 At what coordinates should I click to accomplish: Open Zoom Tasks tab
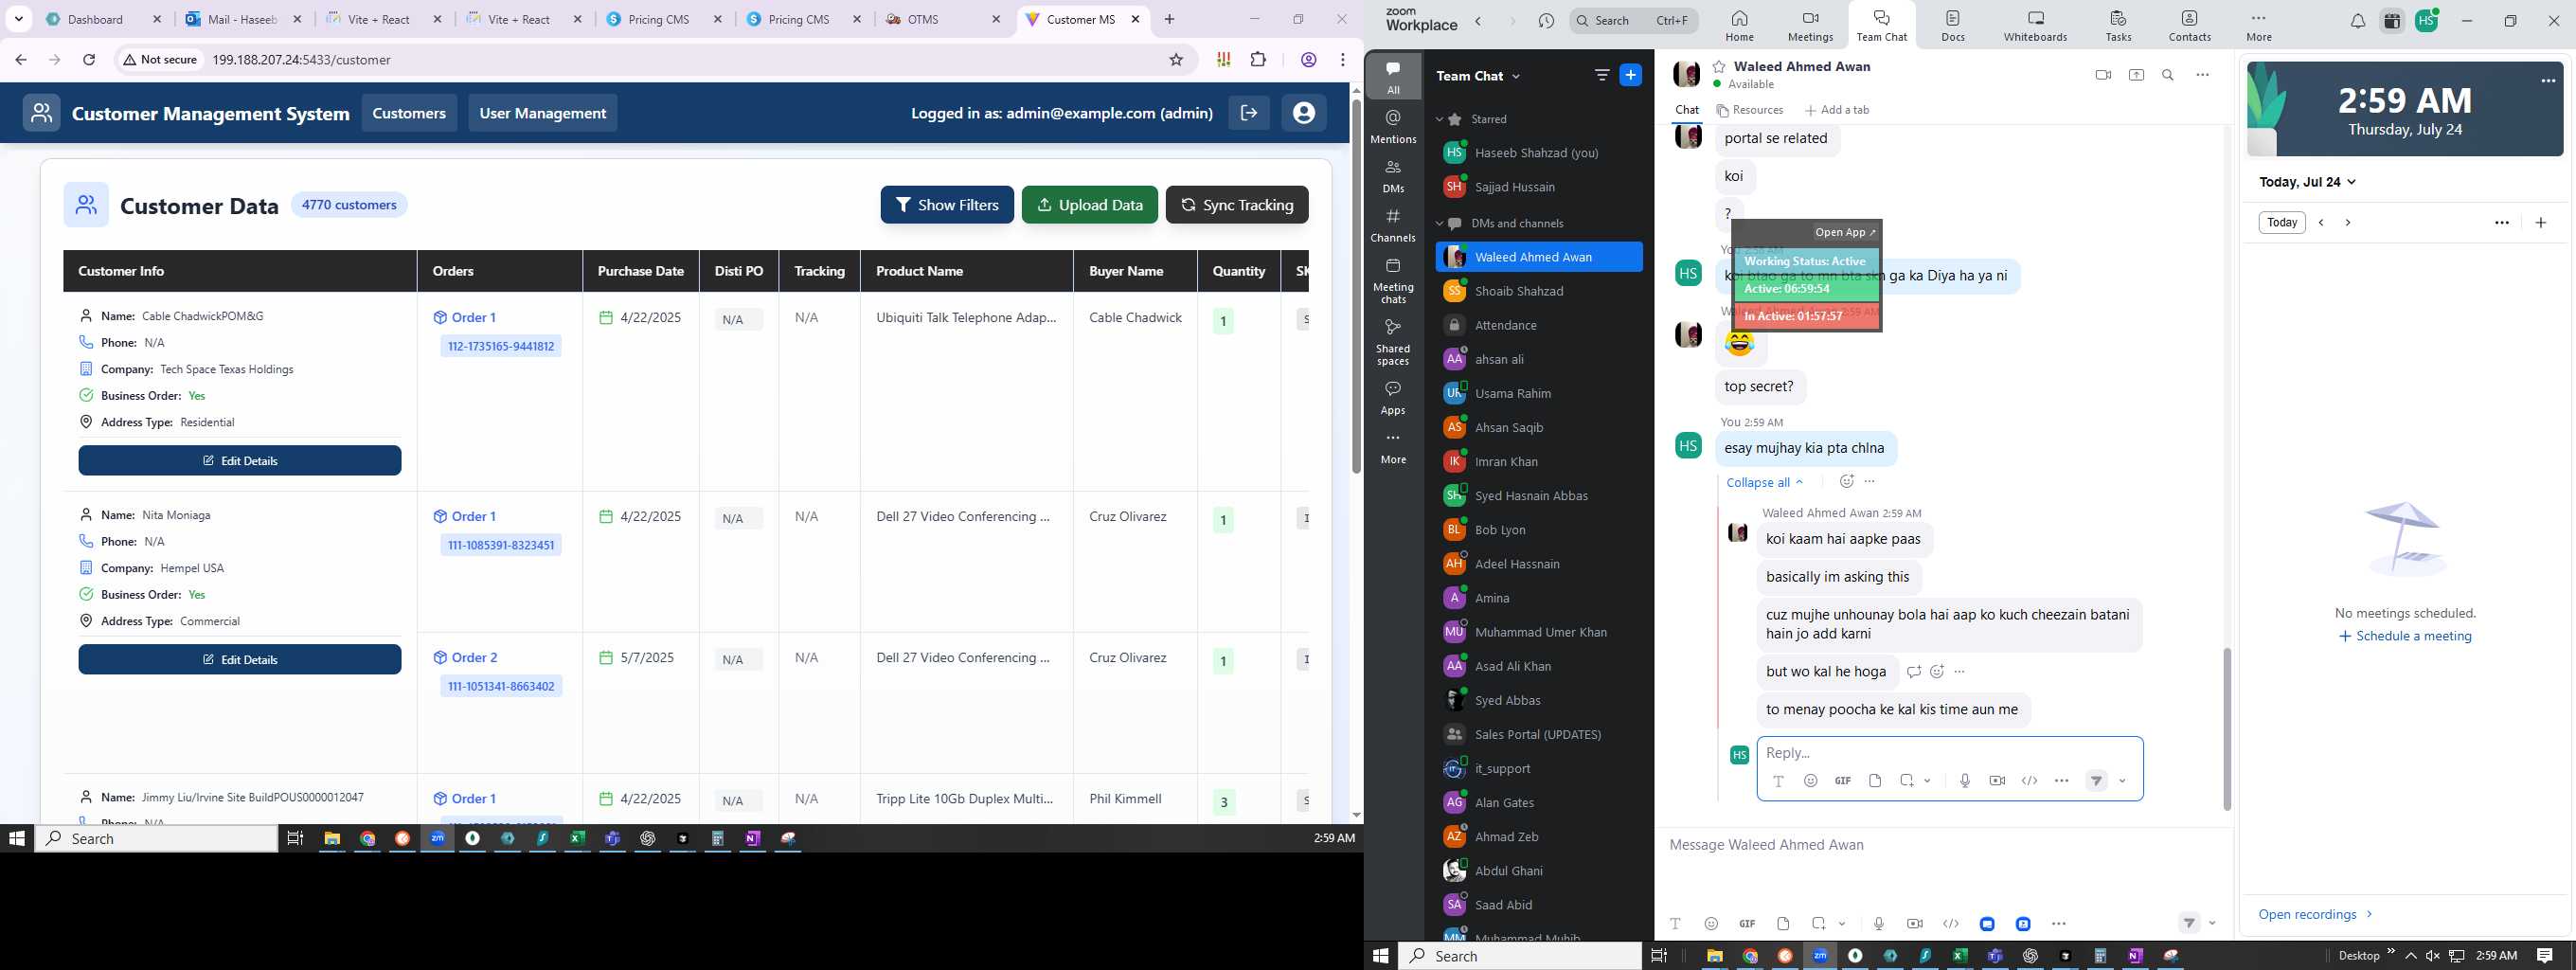coord(2118,25)
